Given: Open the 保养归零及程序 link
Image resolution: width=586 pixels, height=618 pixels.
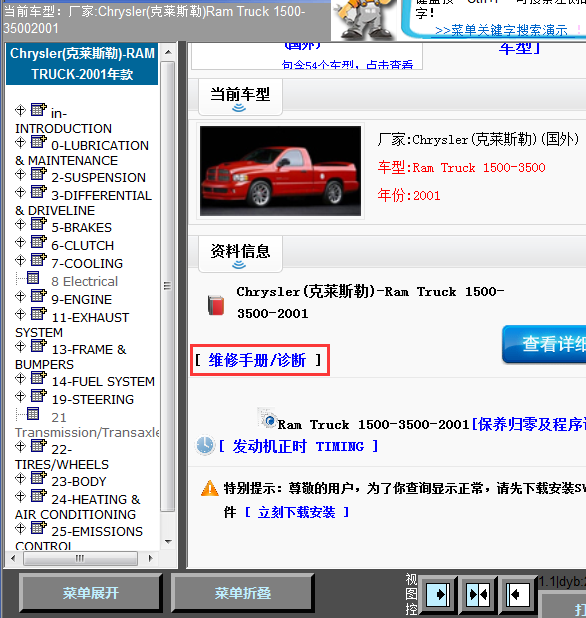Looking at the screenshot, I should 528,424.
